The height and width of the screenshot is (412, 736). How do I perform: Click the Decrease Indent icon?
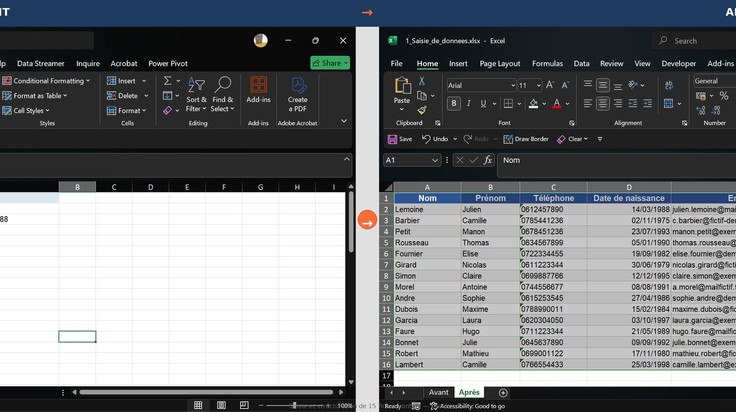[x=633, y=103]
